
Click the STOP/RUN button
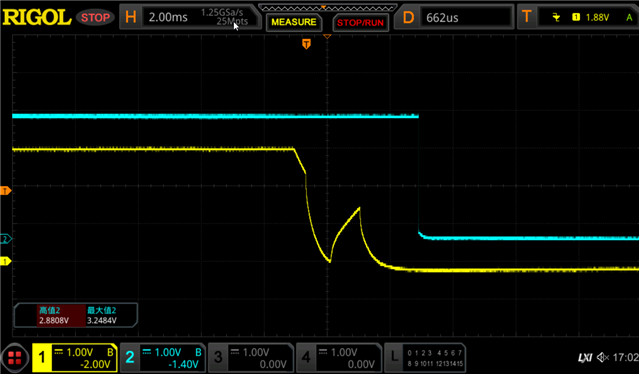click(x=360, y=22)
